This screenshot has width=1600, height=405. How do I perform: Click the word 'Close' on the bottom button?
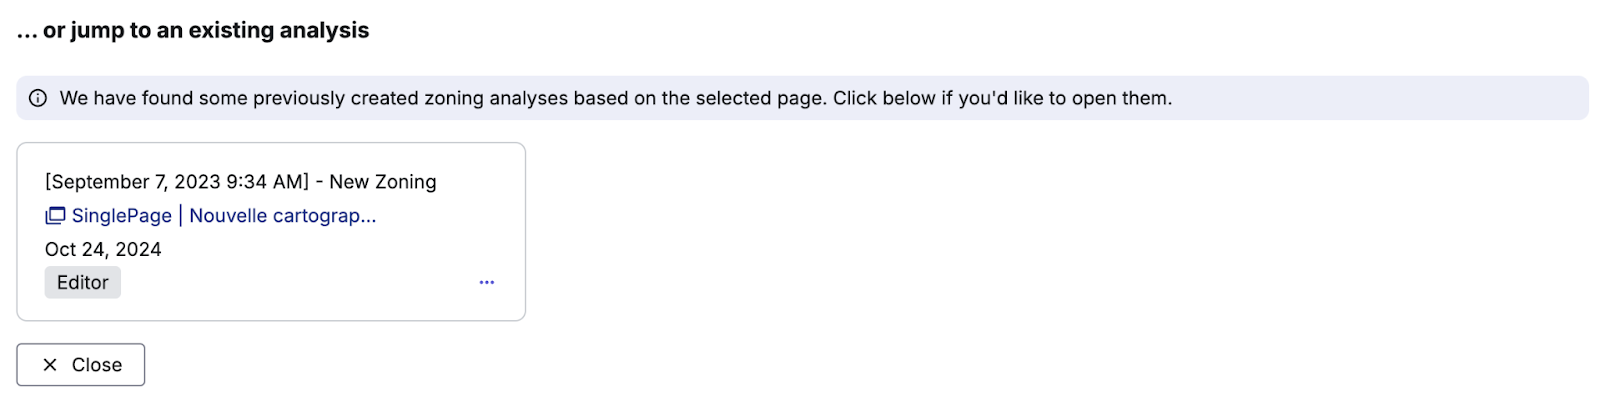97,365
